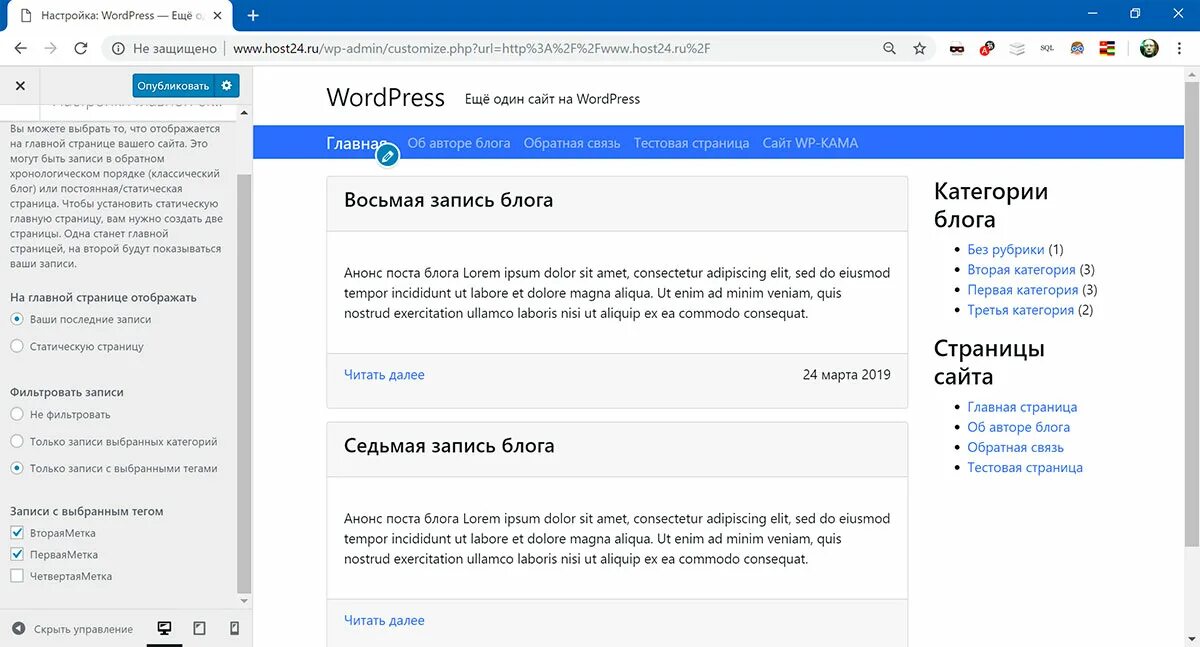Open the Chrome profile avatar

click(1149, 48)
